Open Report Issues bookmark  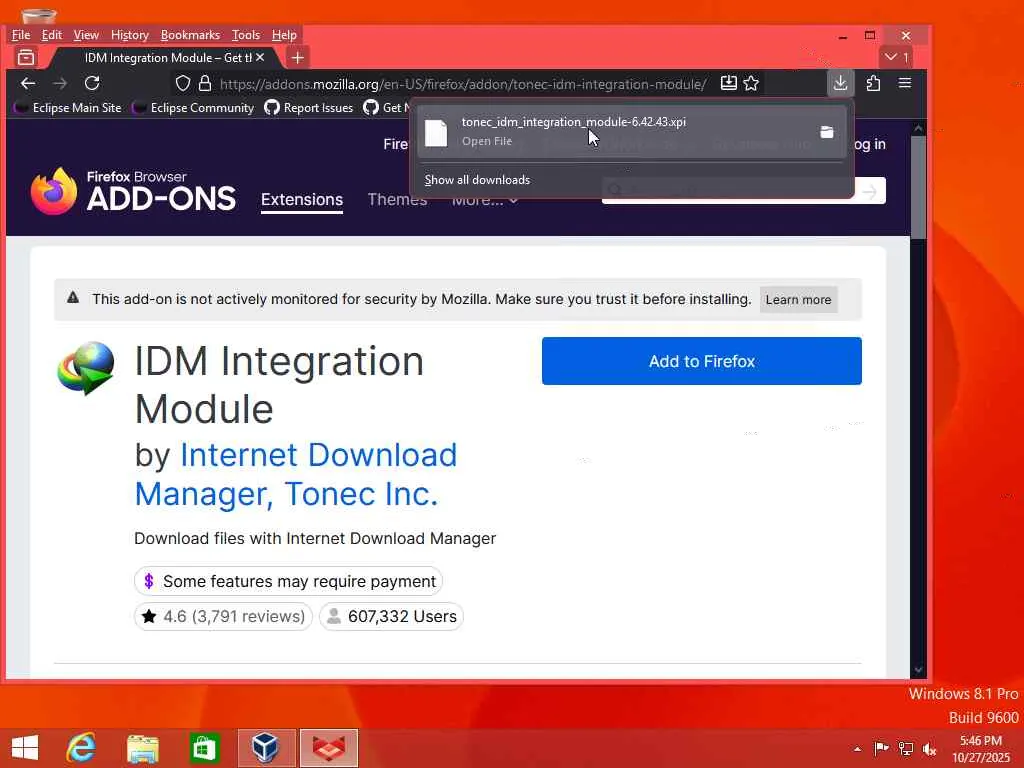309,108
